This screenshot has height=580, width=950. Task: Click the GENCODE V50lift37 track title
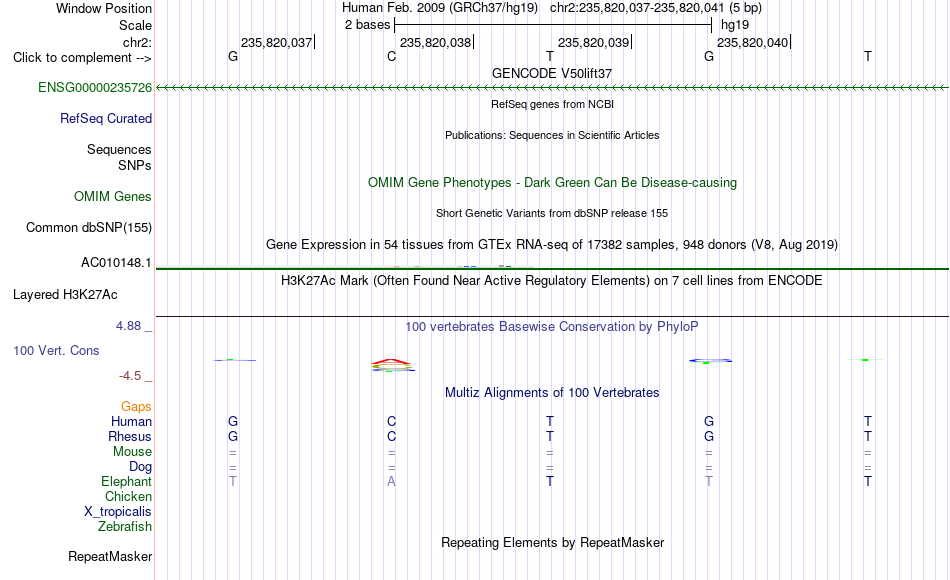(552, 73)
